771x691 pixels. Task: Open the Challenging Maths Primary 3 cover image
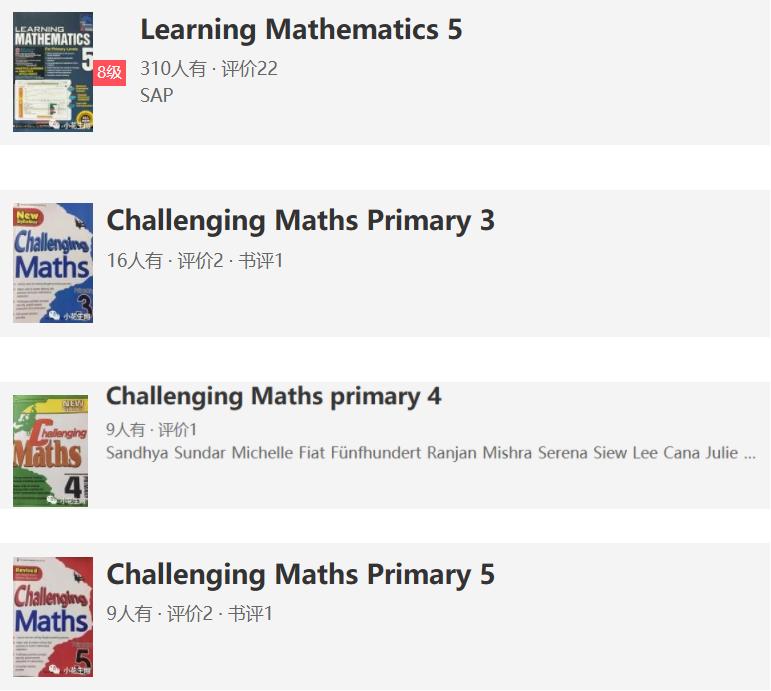click(52, 263)
